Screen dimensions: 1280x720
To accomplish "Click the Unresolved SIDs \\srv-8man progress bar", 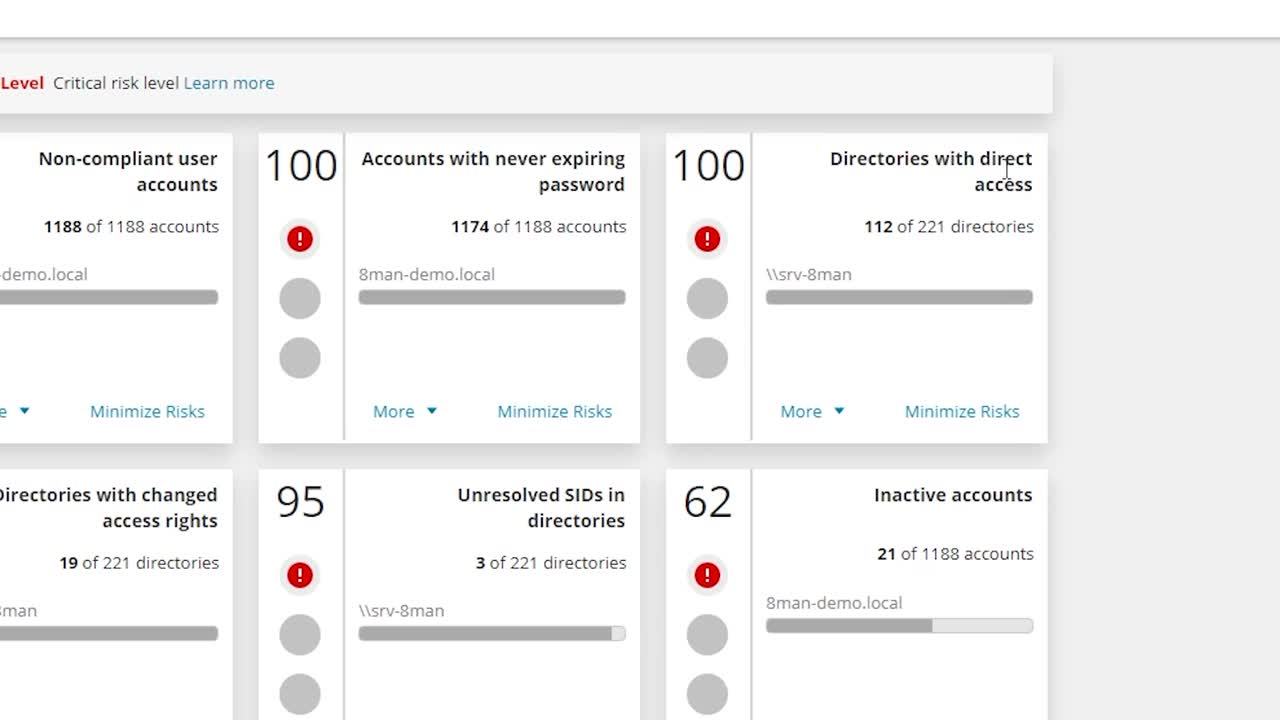I will point(492,633).
